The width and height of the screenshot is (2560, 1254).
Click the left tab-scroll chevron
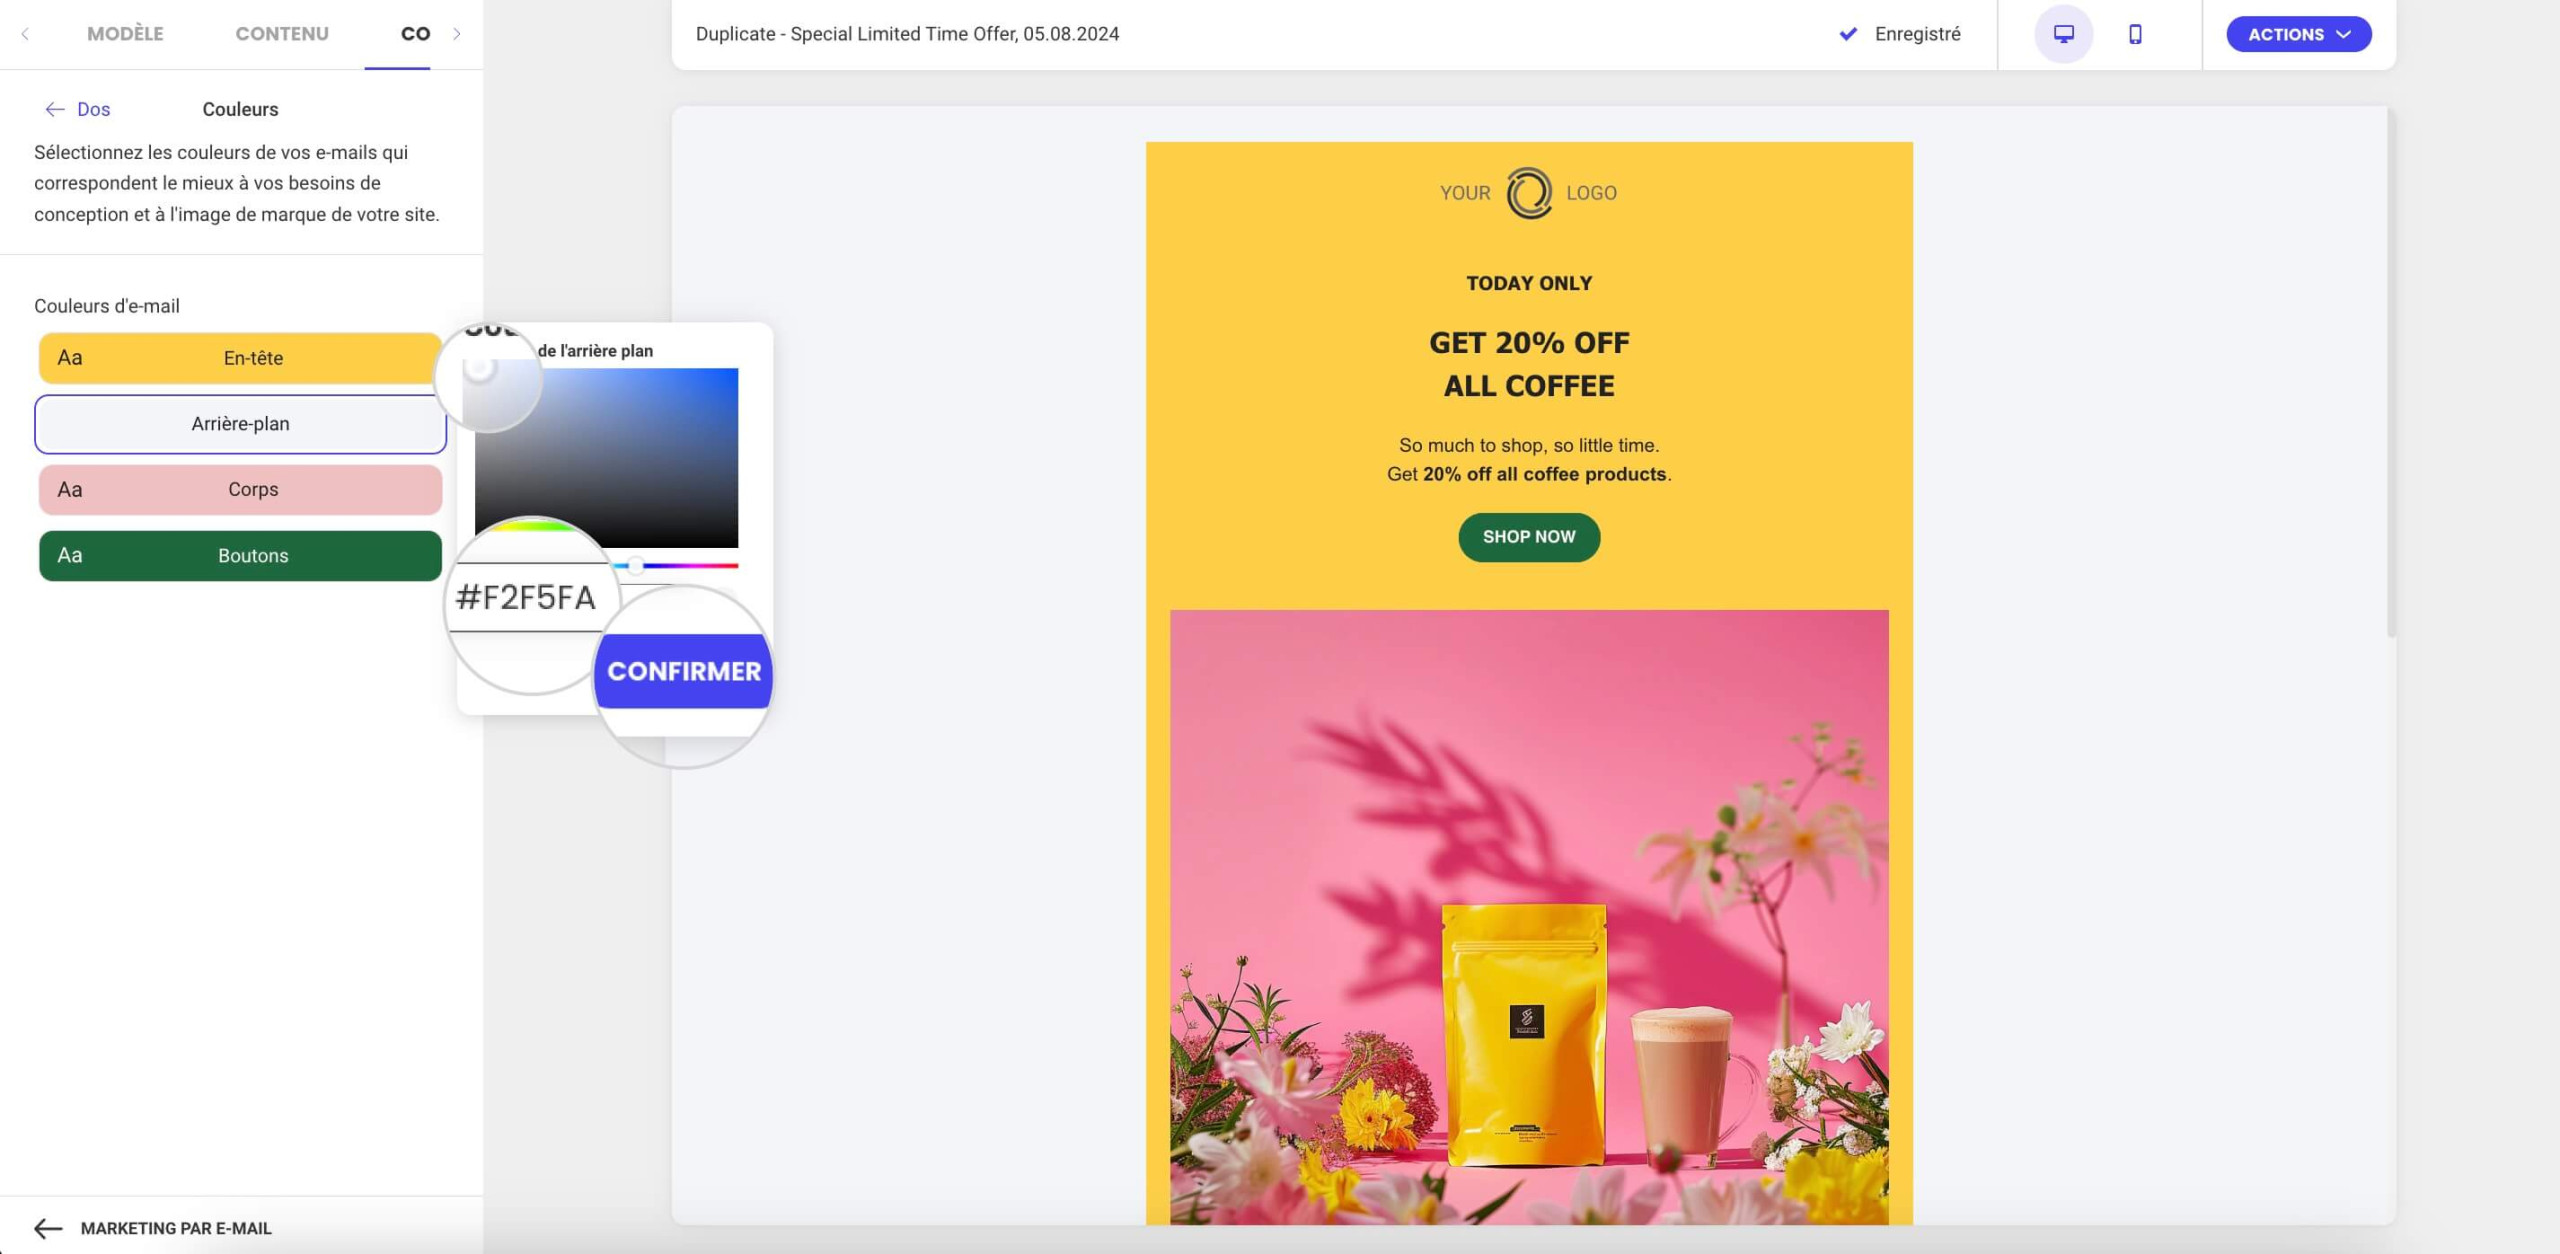pyautogui.click(x=25, y=34)
